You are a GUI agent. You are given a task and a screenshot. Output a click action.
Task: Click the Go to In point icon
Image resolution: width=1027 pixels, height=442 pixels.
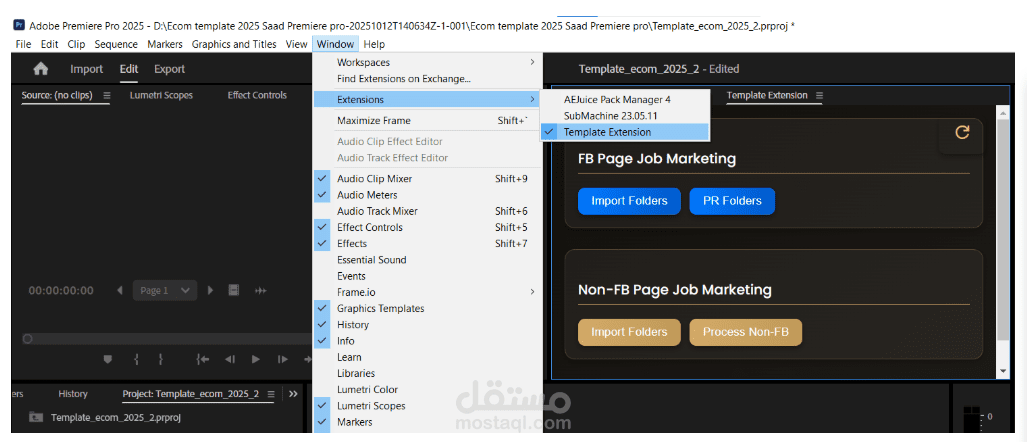click(202, 359)
